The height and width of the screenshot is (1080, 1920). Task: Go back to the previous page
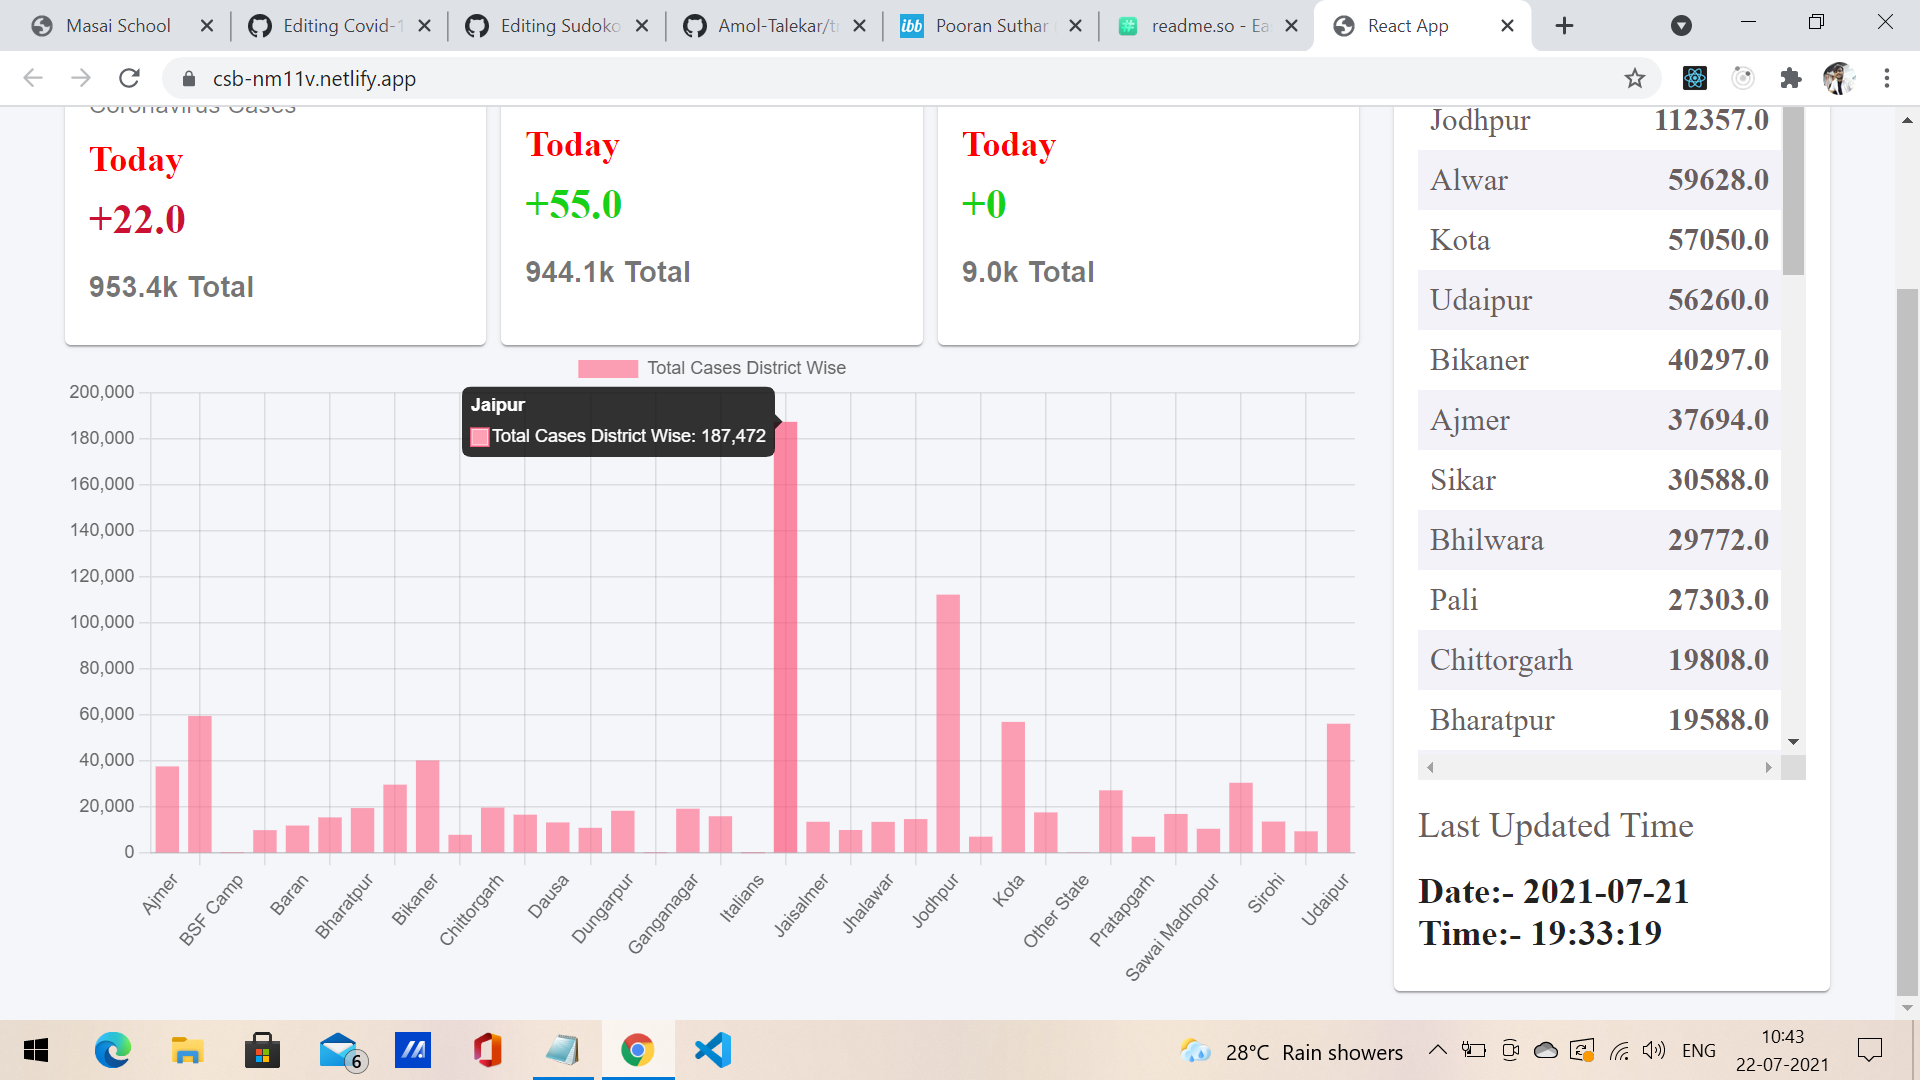[33, 78]
